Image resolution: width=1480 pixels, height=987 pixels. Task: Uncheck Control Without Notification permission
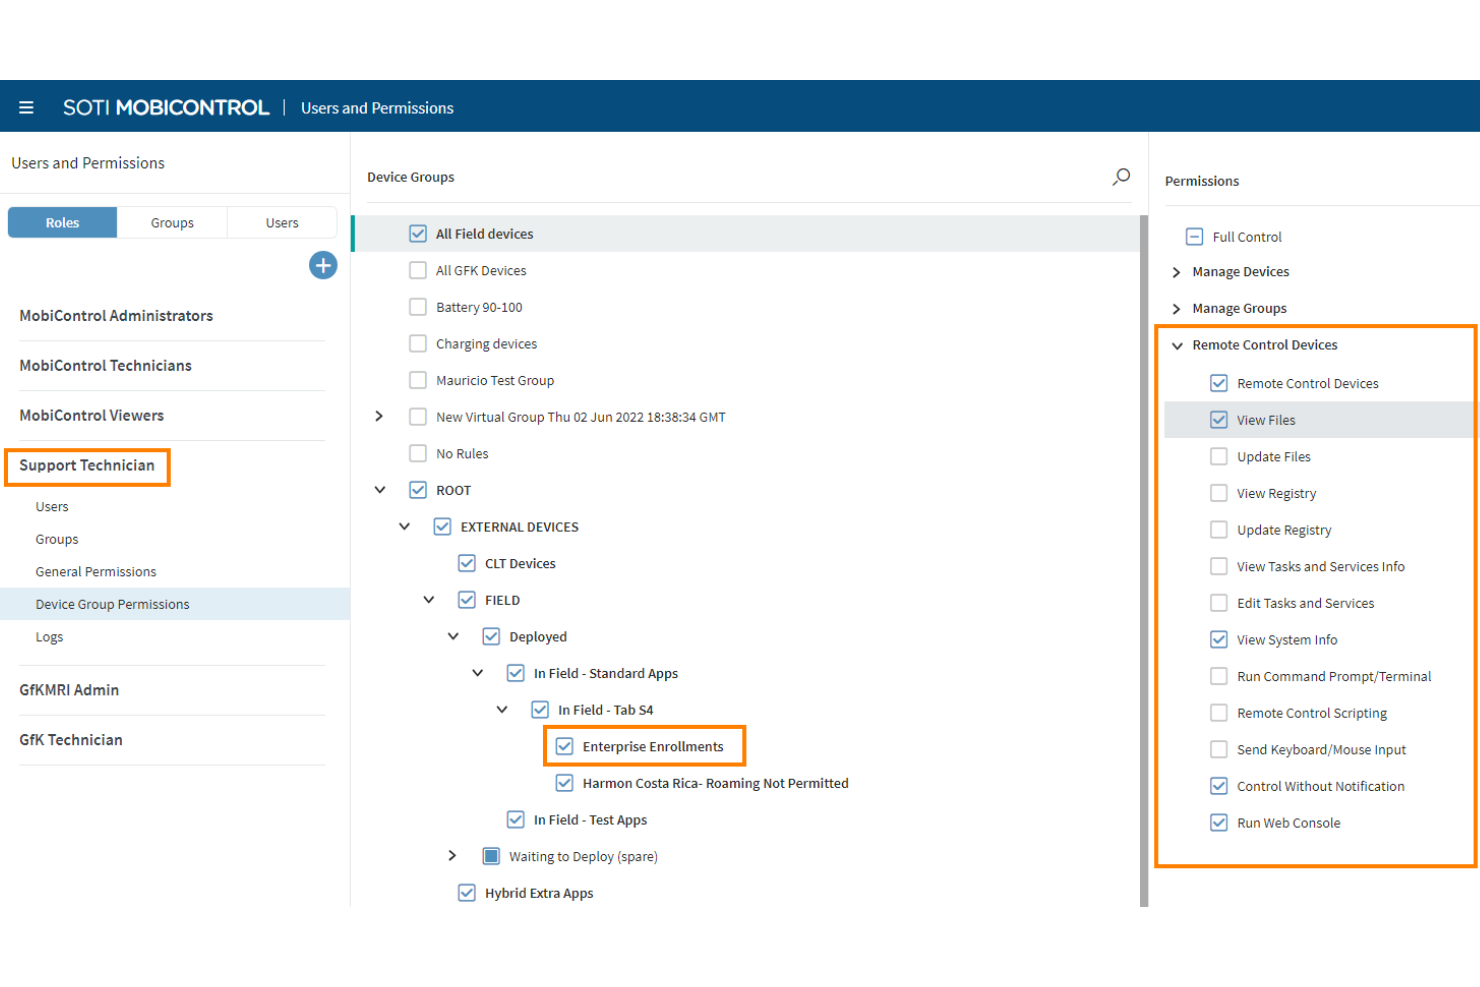(x=1219, y=786)
